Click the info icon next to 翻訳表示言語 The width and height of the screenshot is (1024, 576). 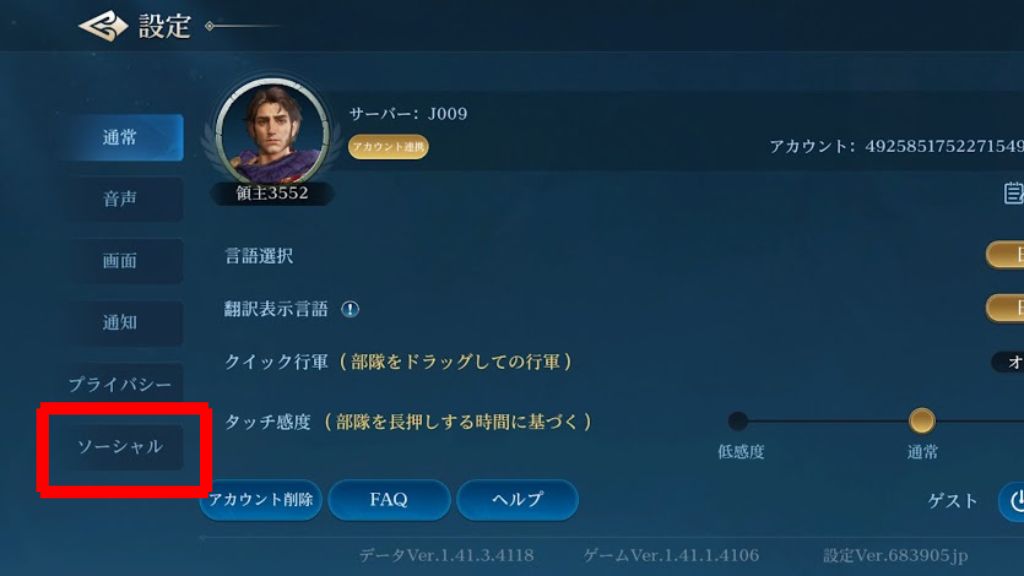(350, 309)
